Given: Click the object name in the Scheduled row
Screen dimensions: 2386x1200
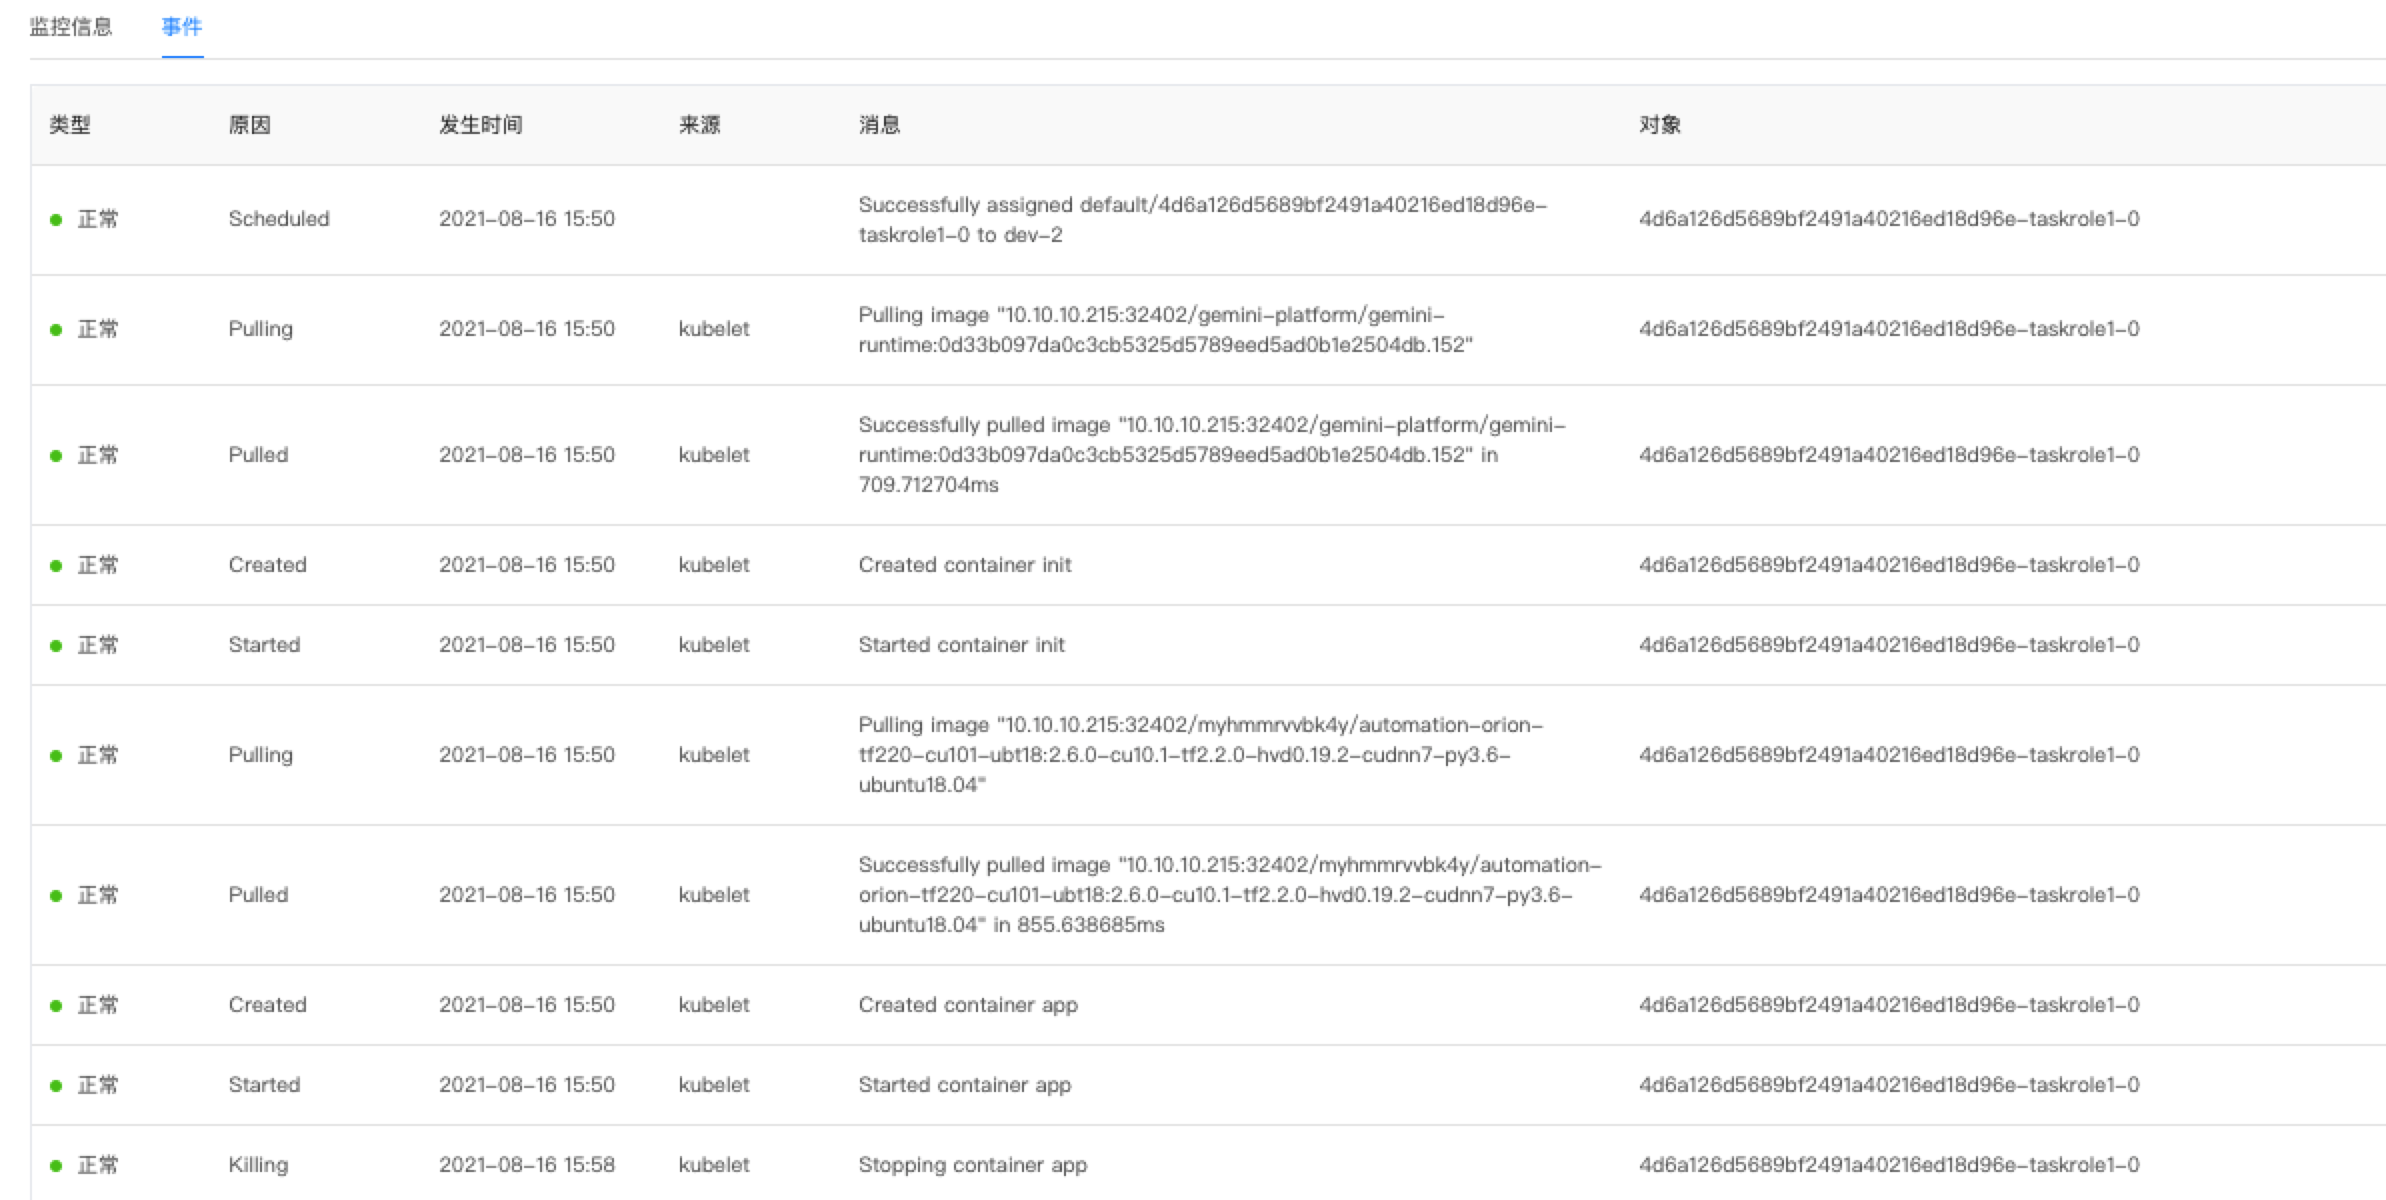Looking at the screenshot, I should pyautogui.click(x=1889, y=219).
